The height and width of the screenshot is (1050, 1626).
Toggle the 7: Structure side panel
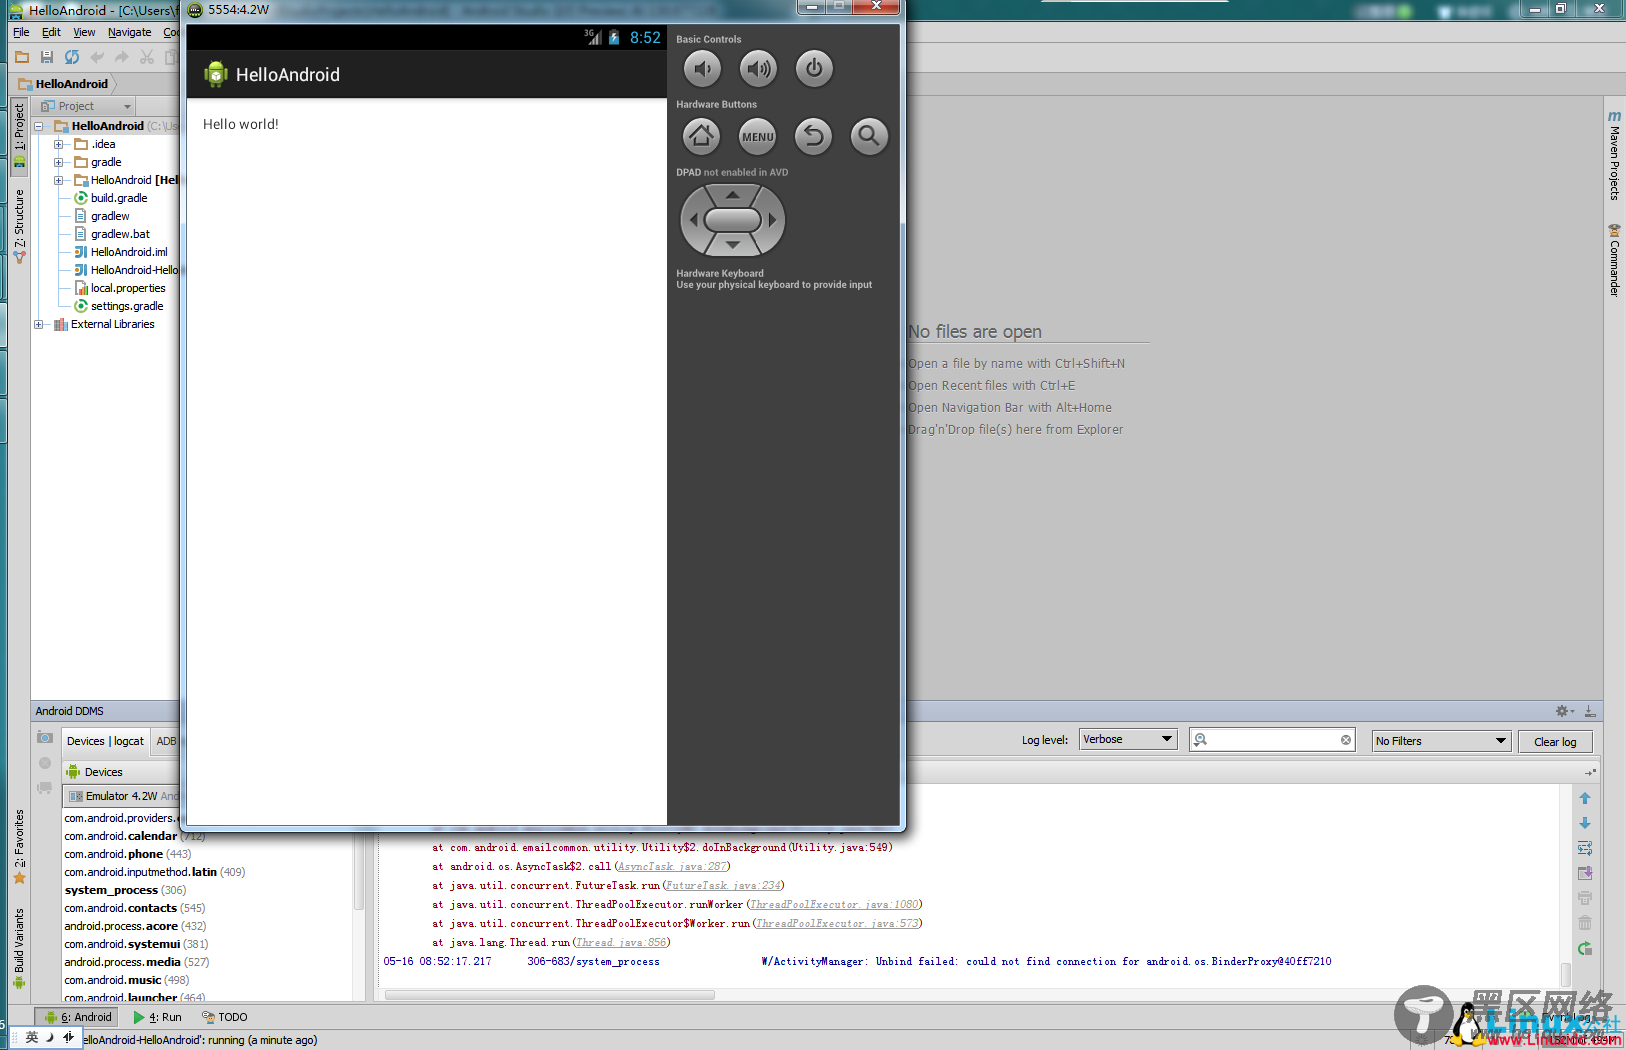[19, 226]
